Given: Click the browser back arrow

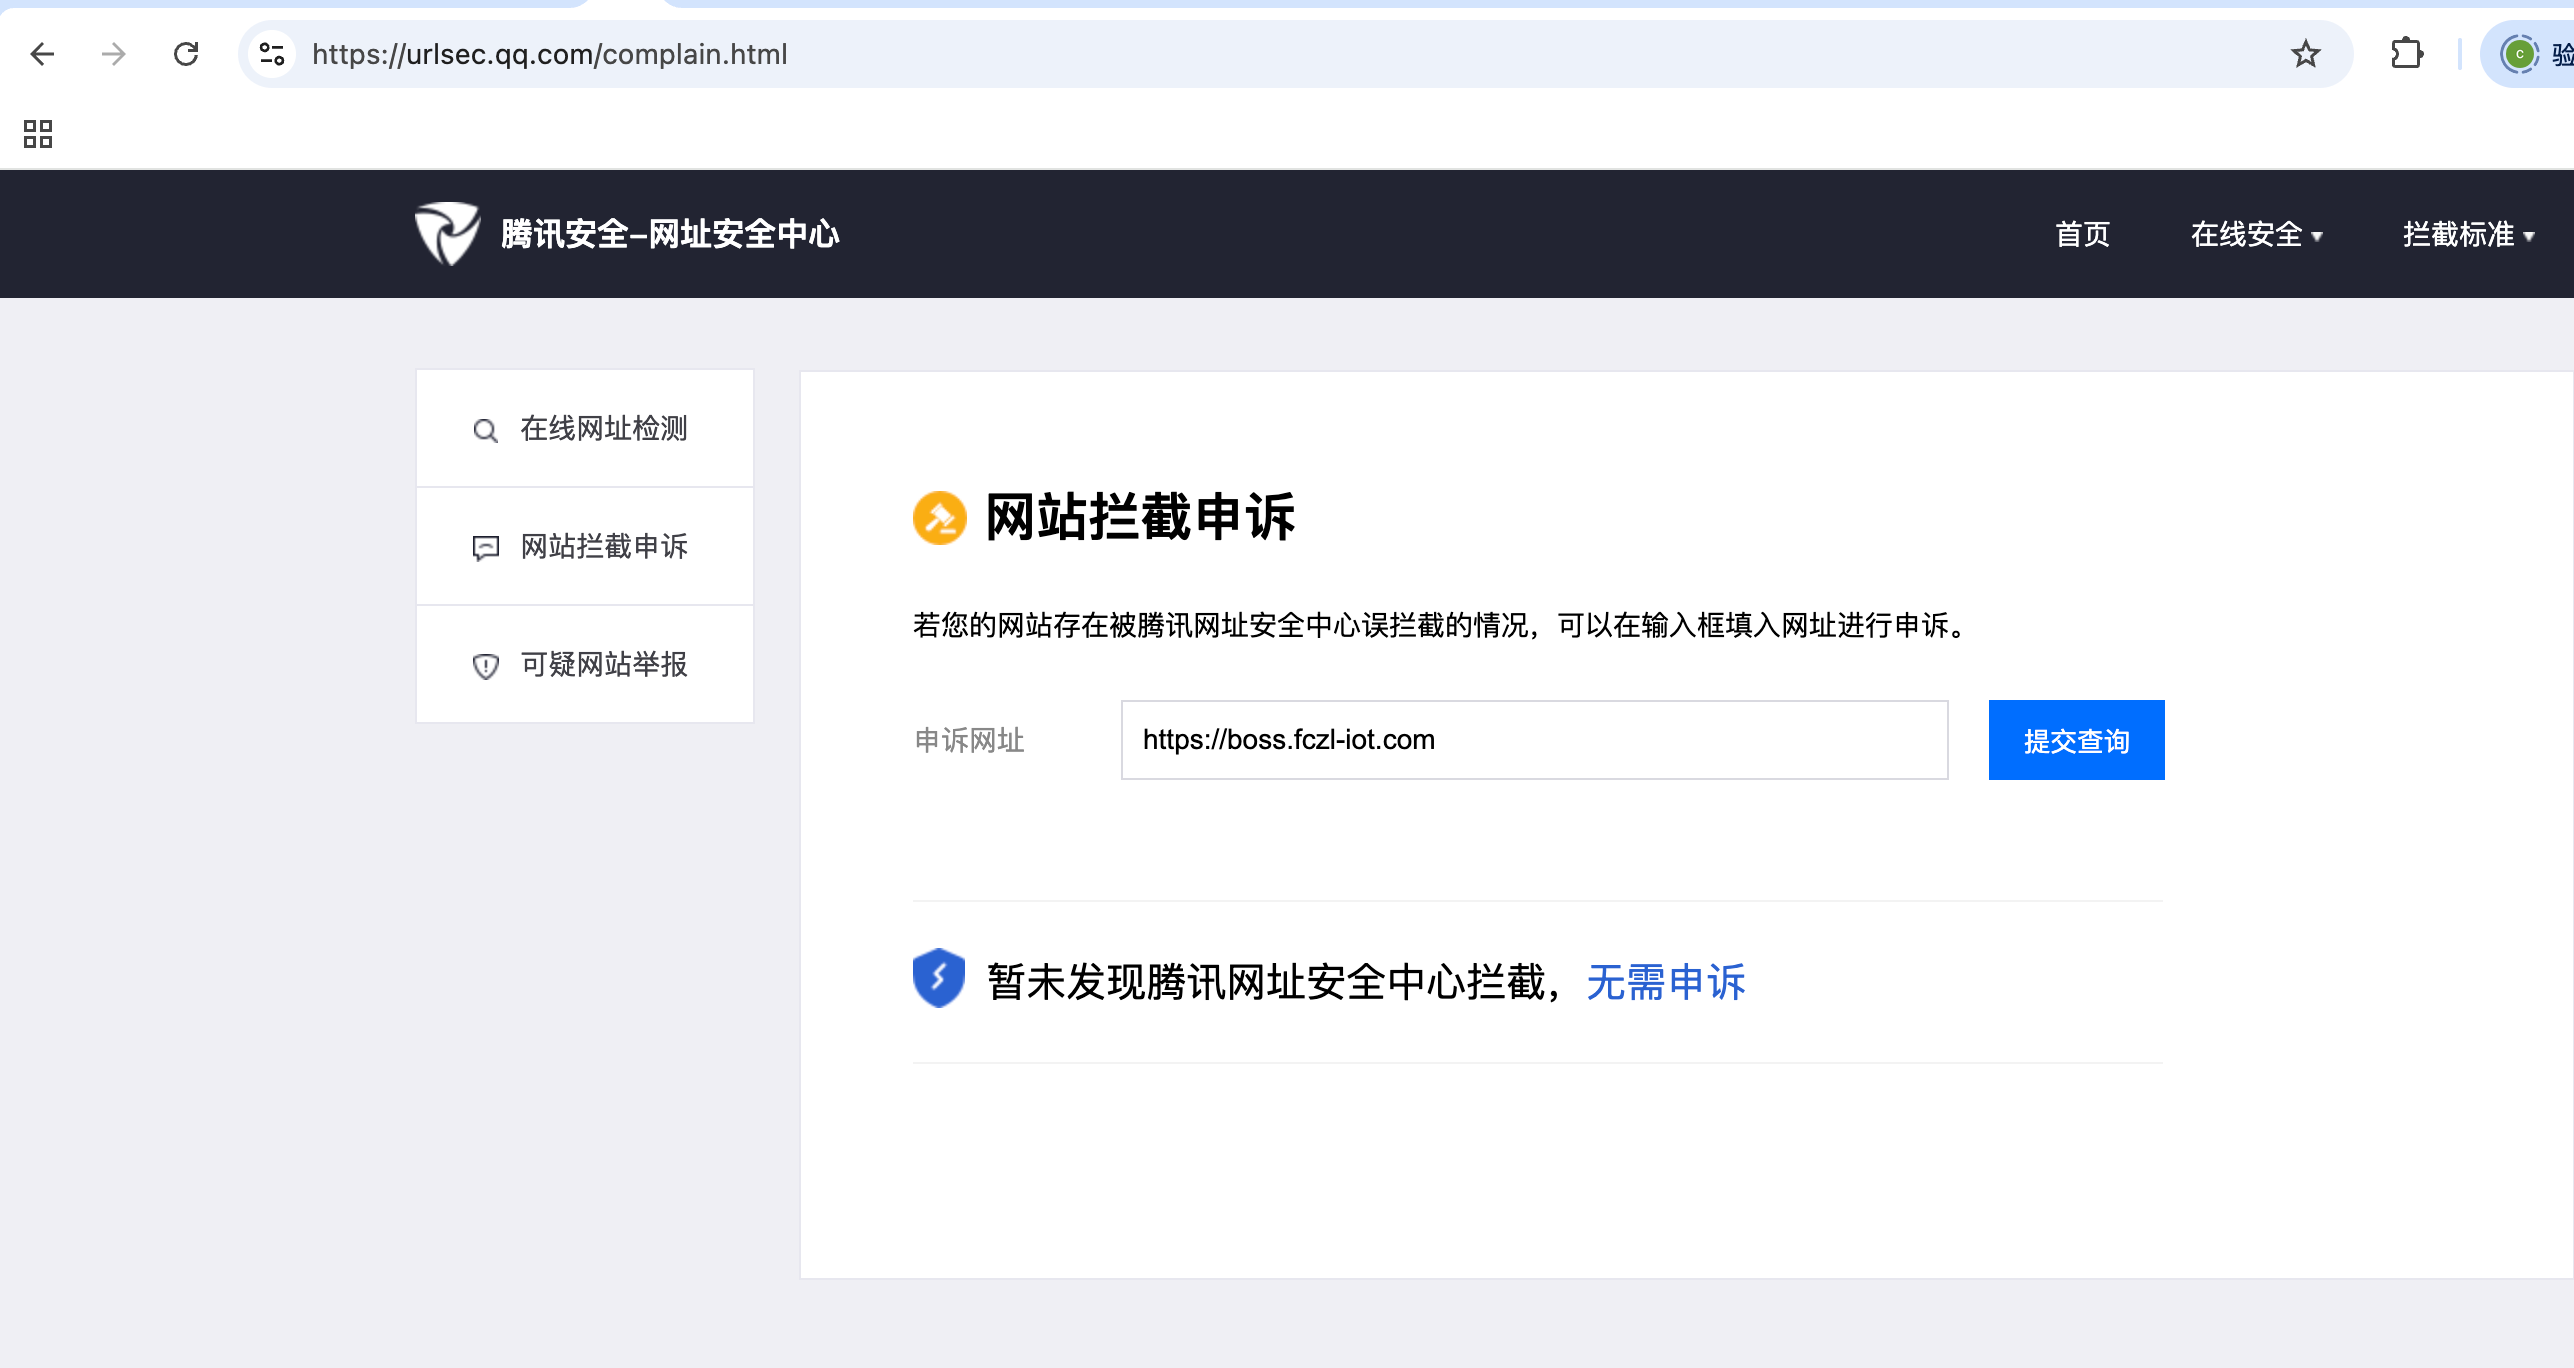Looking at the screenshot, I should pos(42,54).
